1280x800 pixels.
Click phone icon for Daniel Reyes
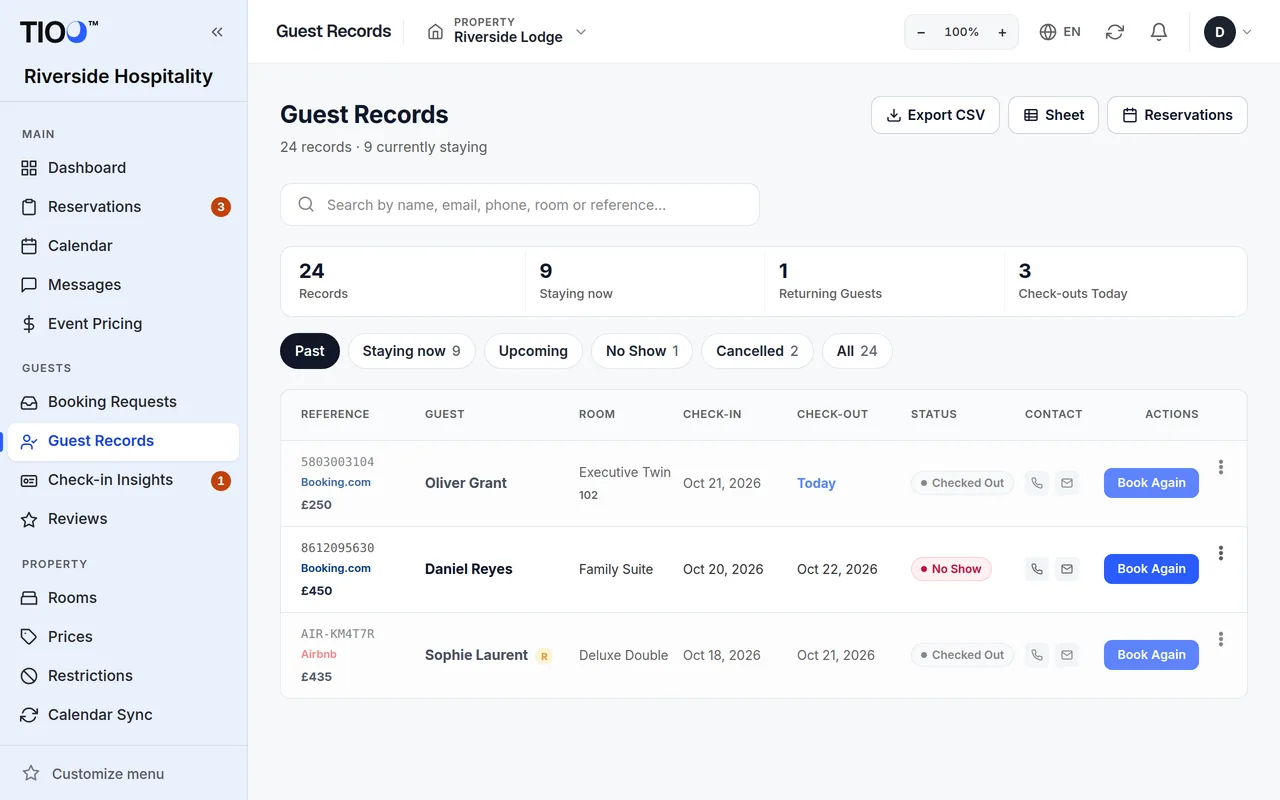pyautogui.click(x=1037, y=569)
